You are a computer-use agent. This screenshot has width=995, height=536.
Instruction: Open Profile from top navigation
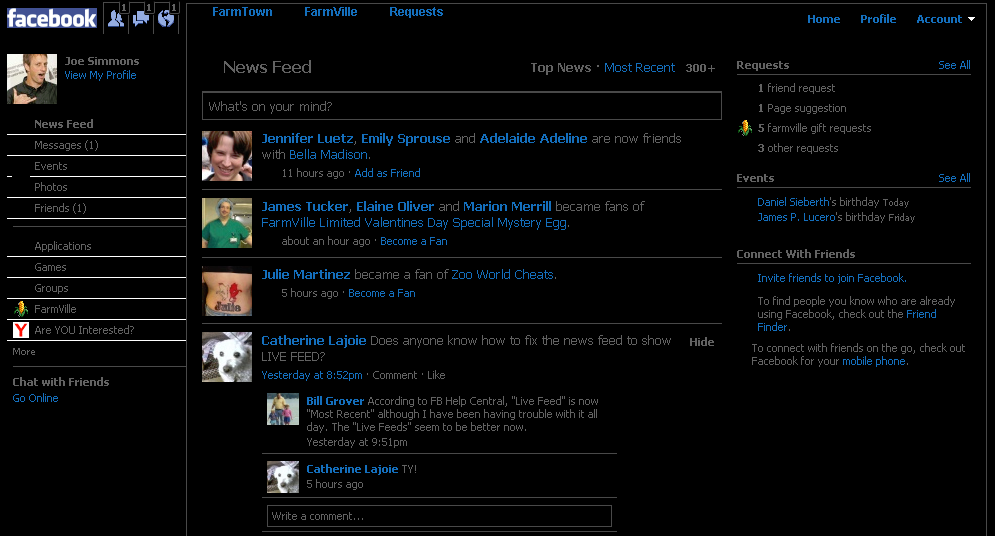coord(878,19)
